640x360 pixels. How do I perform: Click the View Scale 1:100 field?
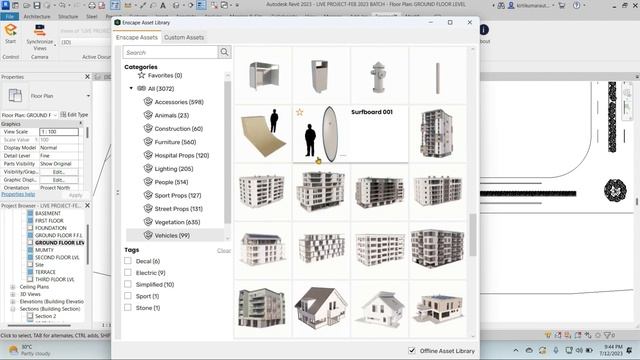pos(59,132)
